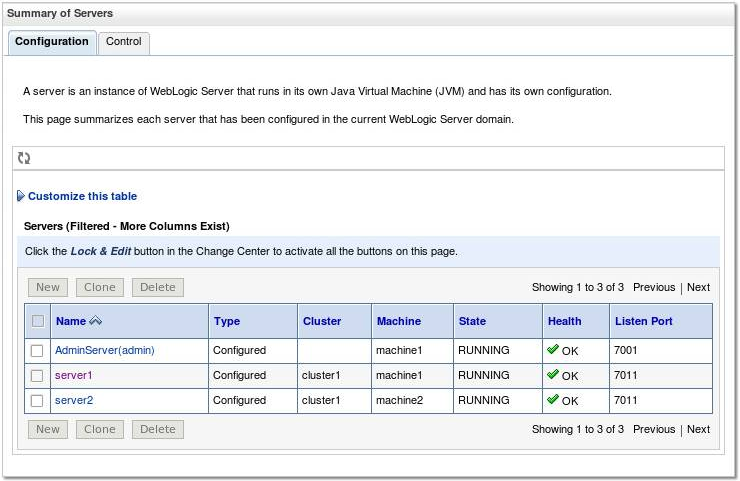The image size is (740, 481).
Task: Click the bottom Clone button
Action: pyautogui.click(x=100, y=429)
